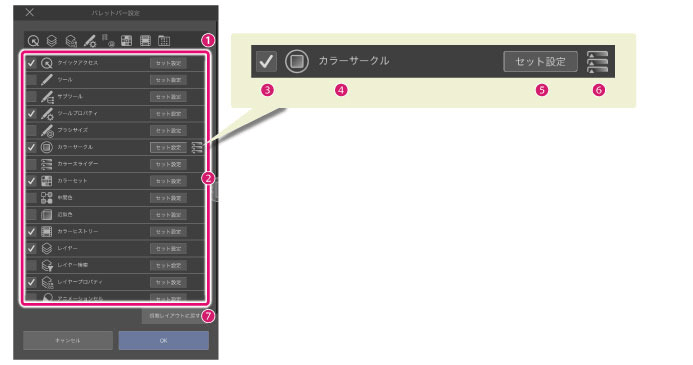Click 初期レイアウトに戻す reset button
The height and width of the screenshot is (365, 693).
[175, 316]
